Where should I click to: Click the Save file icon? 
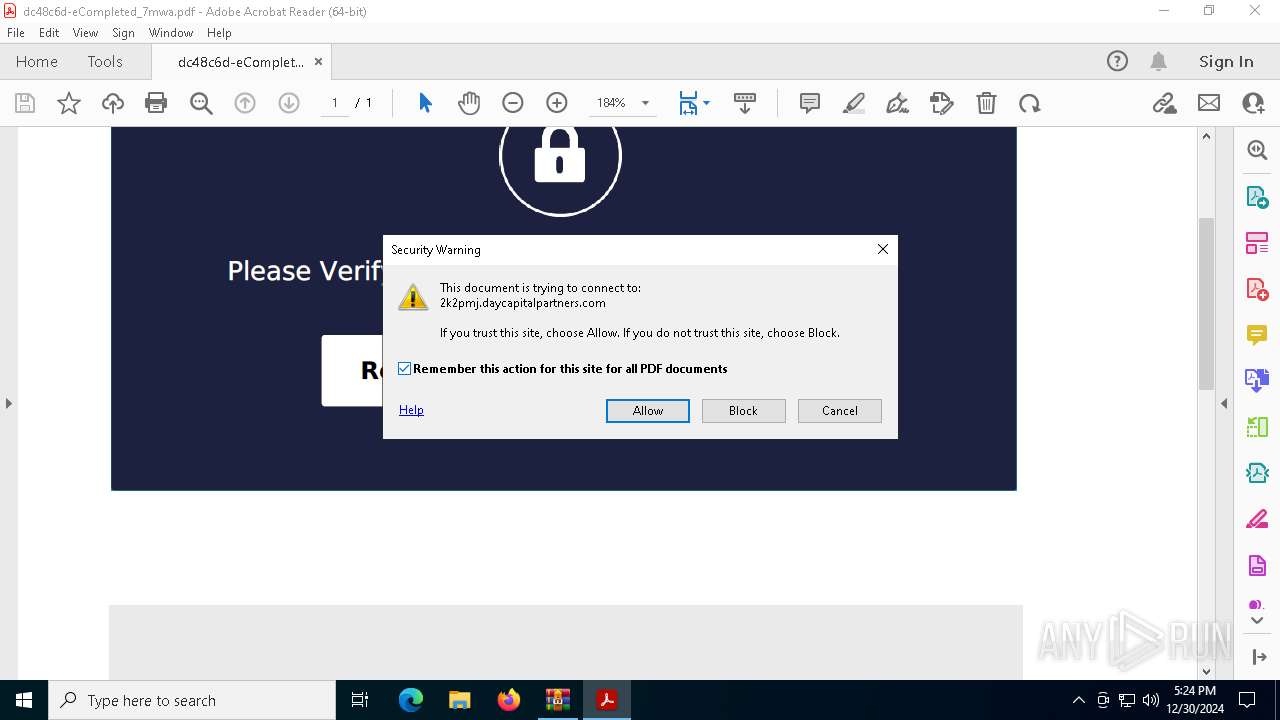(25, 103)
